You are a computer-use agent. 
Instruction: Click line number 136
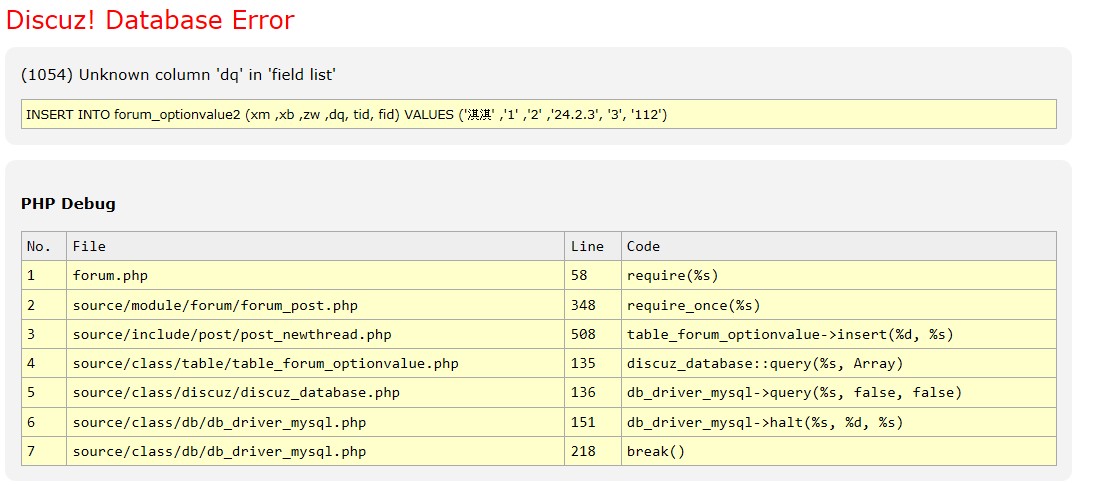[593, 393]
